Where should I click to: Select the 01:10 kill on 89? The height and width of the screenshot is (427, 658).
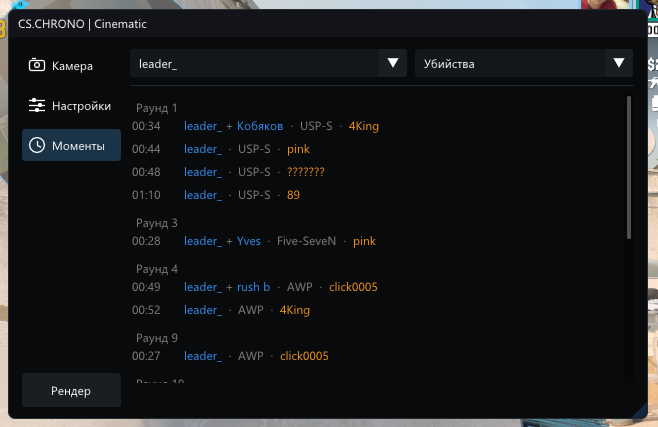click(216, 195)
